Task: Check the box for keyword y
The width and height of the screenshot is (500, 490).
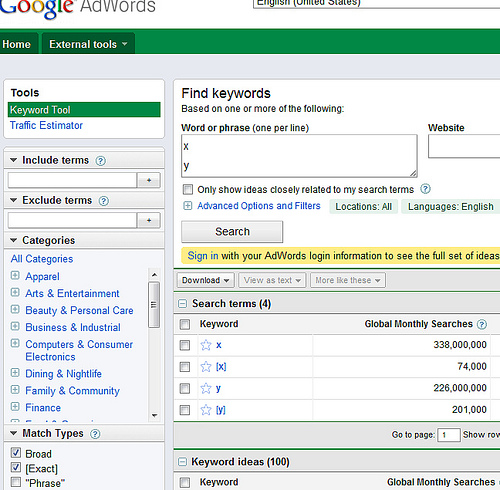Action: pos(185,388)
